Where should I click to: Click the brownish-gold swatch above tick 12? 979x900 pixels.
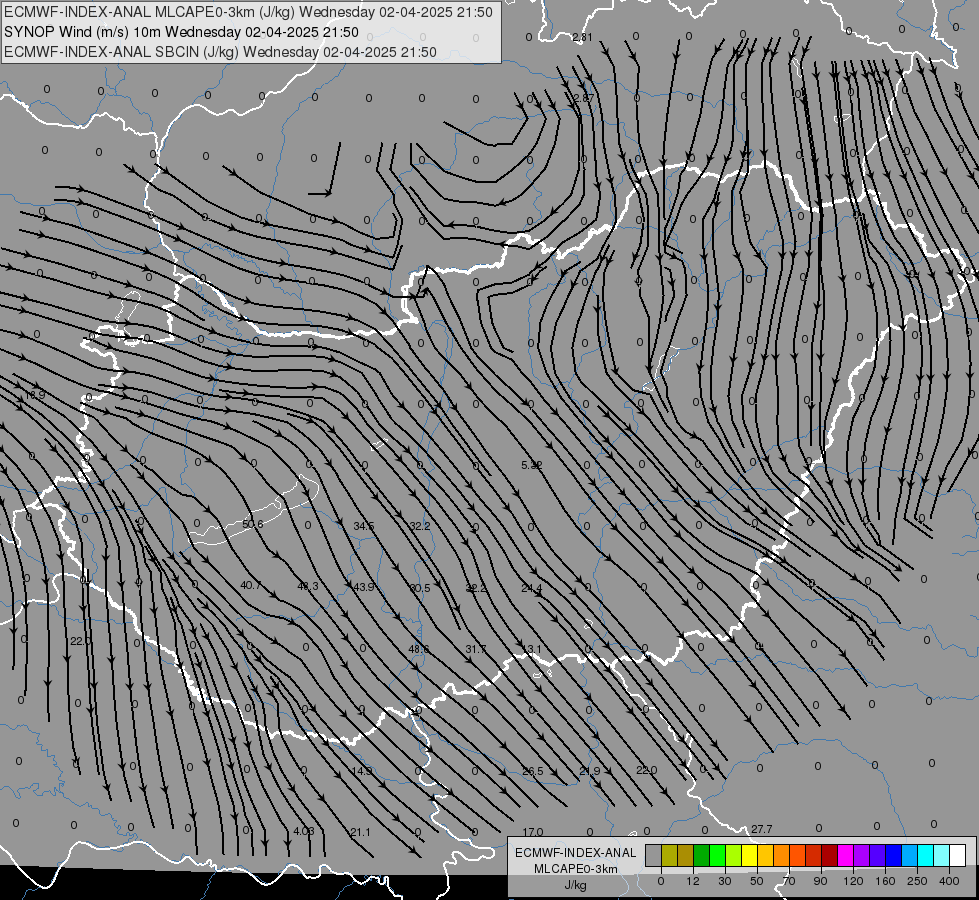pos(686,856)
